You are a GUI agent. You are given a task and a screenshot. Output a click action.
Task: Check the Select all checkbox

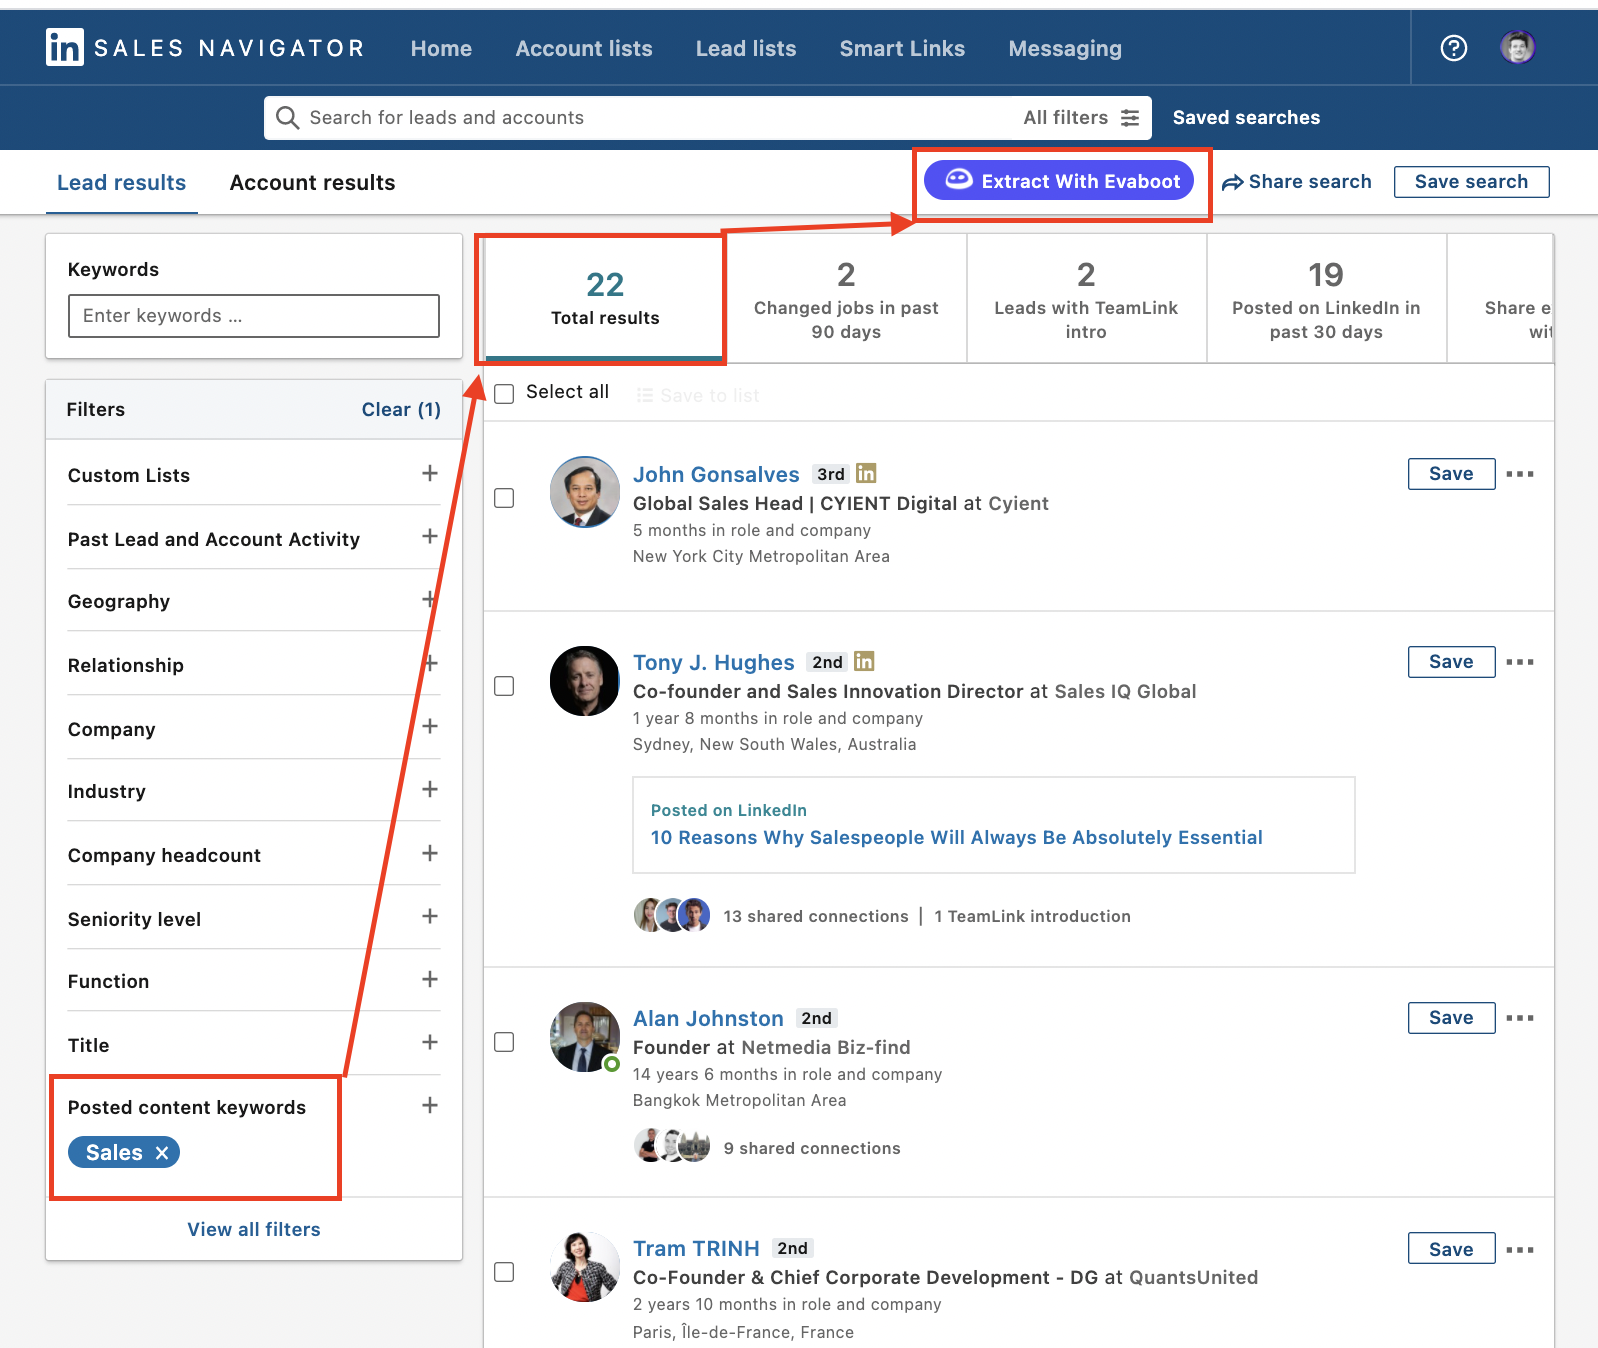tap(505, 393)
